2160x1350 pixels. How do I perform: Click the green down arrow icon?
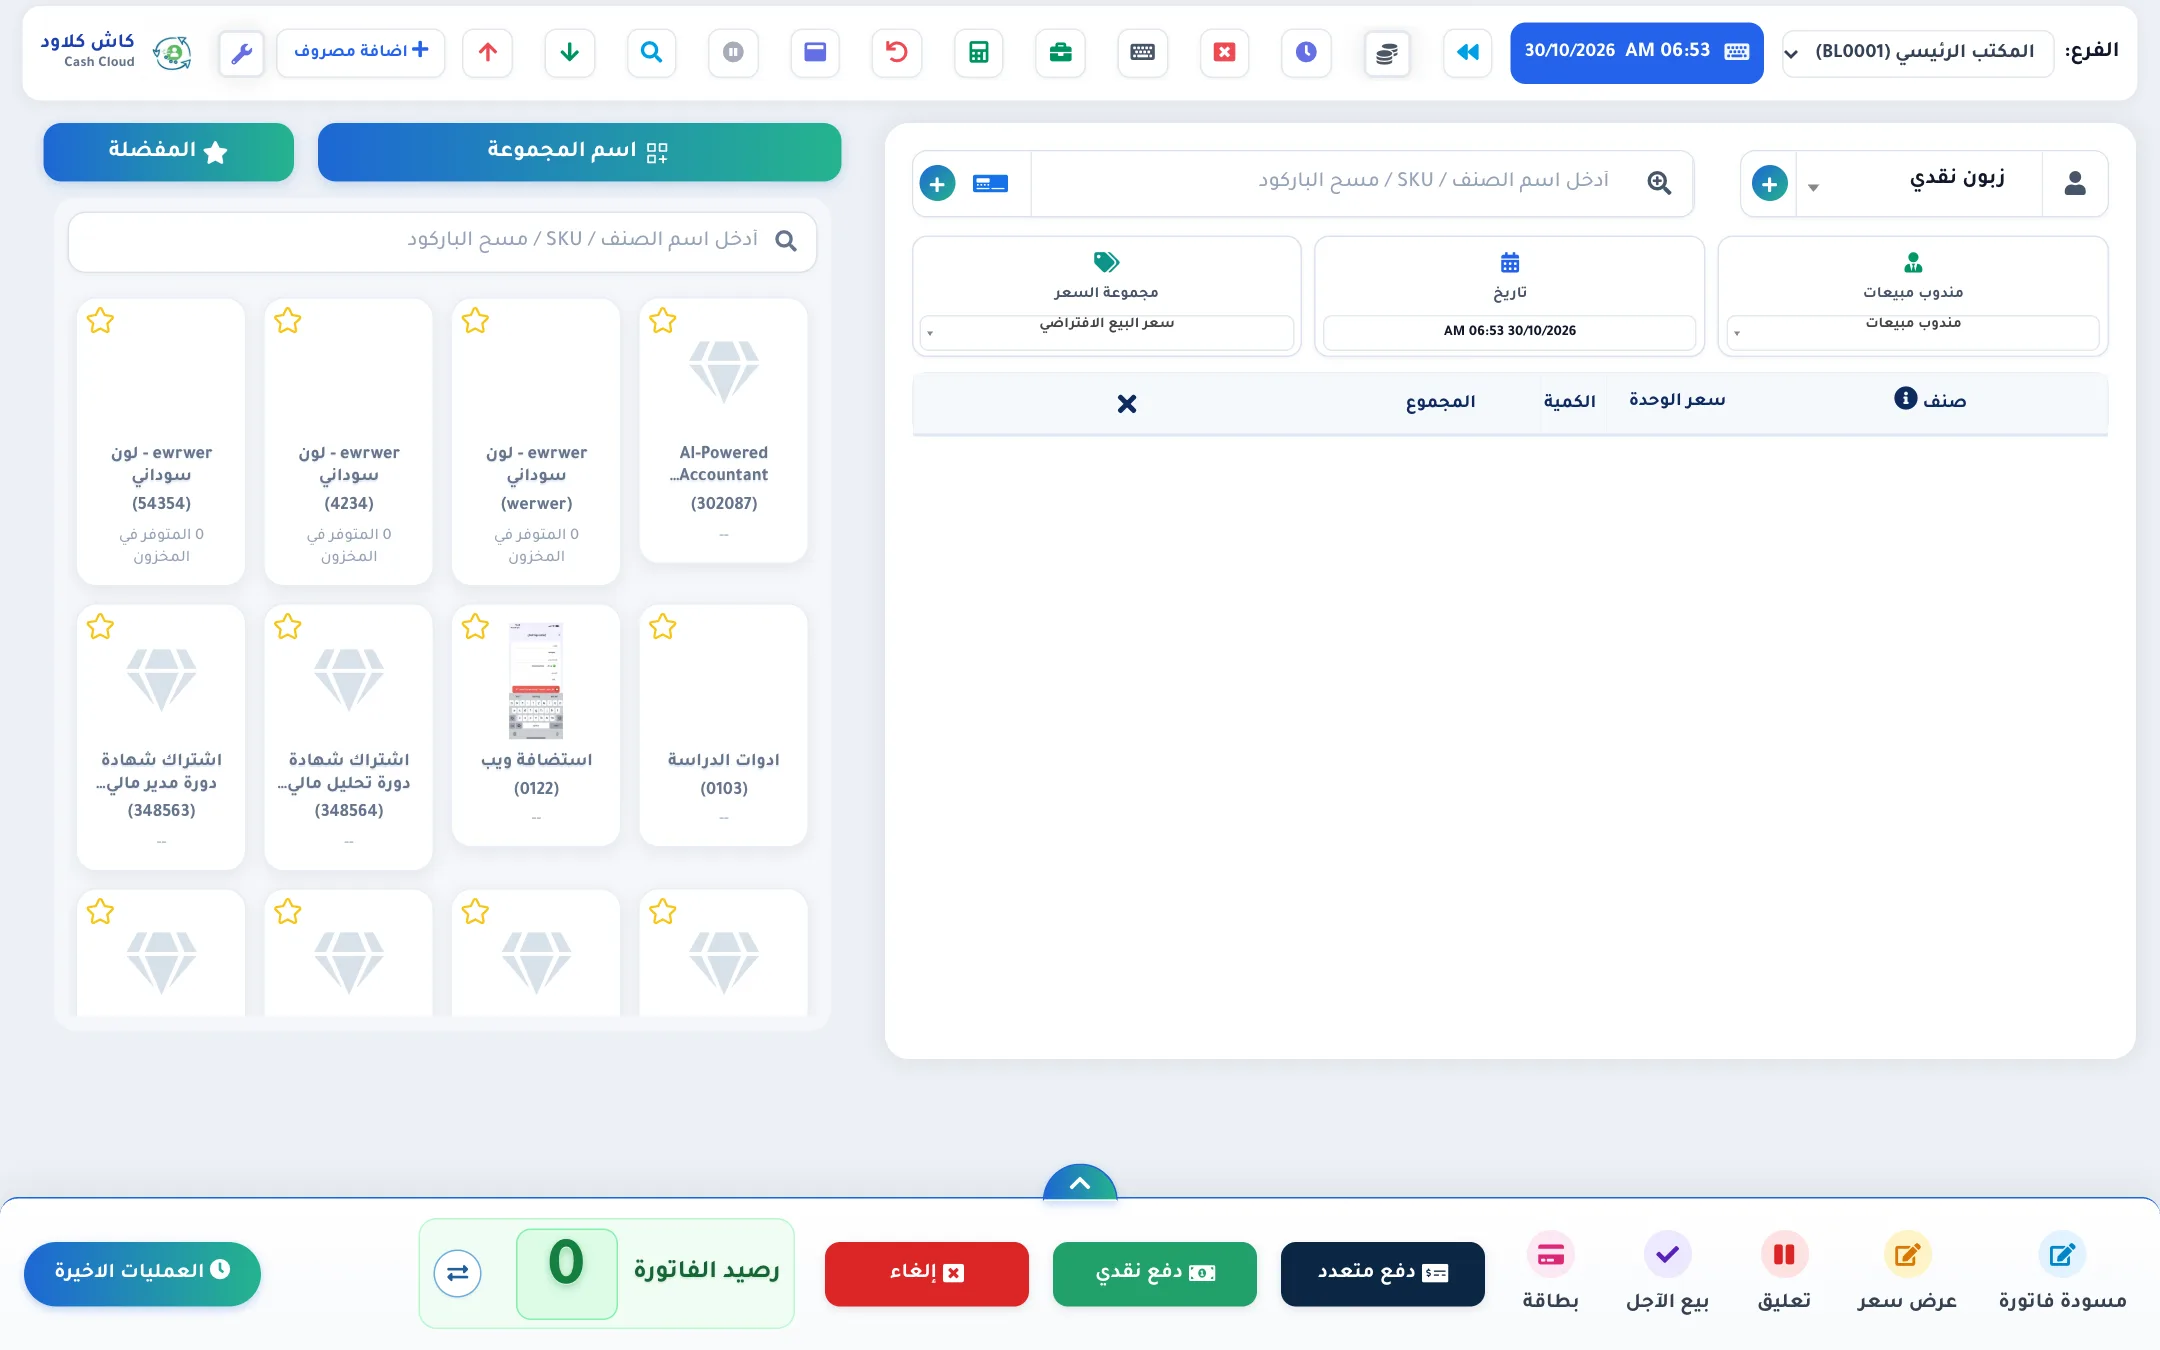(x=570, y=52)
